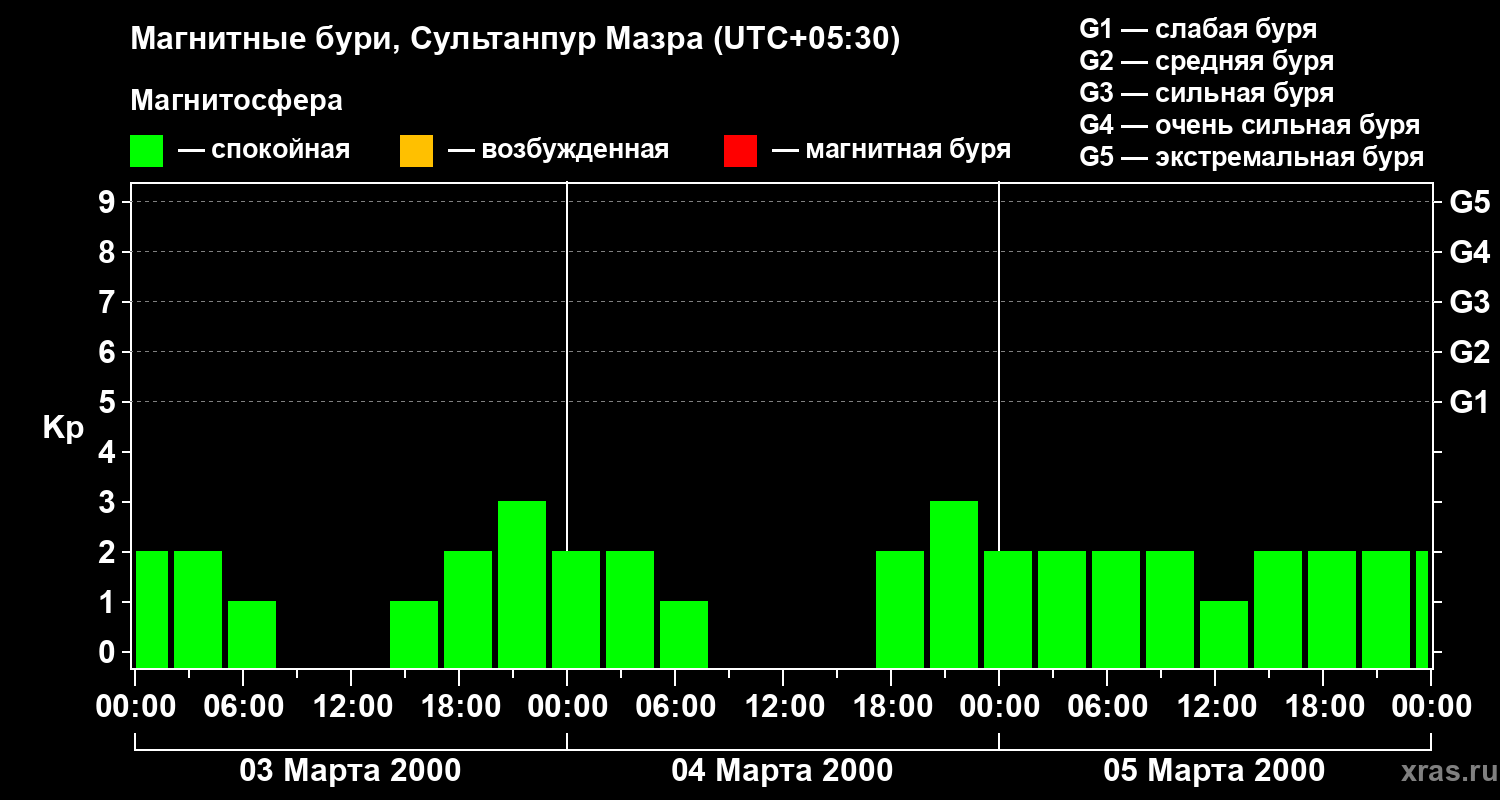Click the Kp 1 bar on 05 Марта
1500x800 pixels.
pyautogui.click(x=1224, y=634)
